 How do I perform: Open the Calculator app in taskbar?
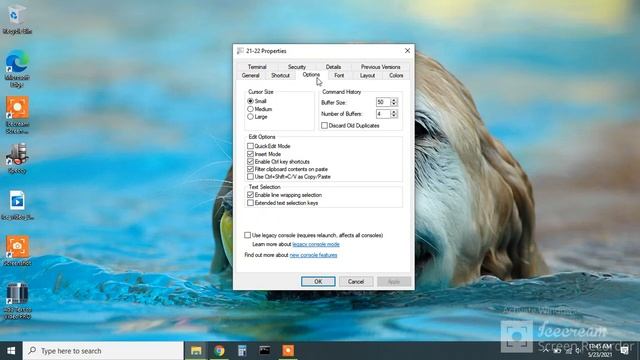click(242, 351)
